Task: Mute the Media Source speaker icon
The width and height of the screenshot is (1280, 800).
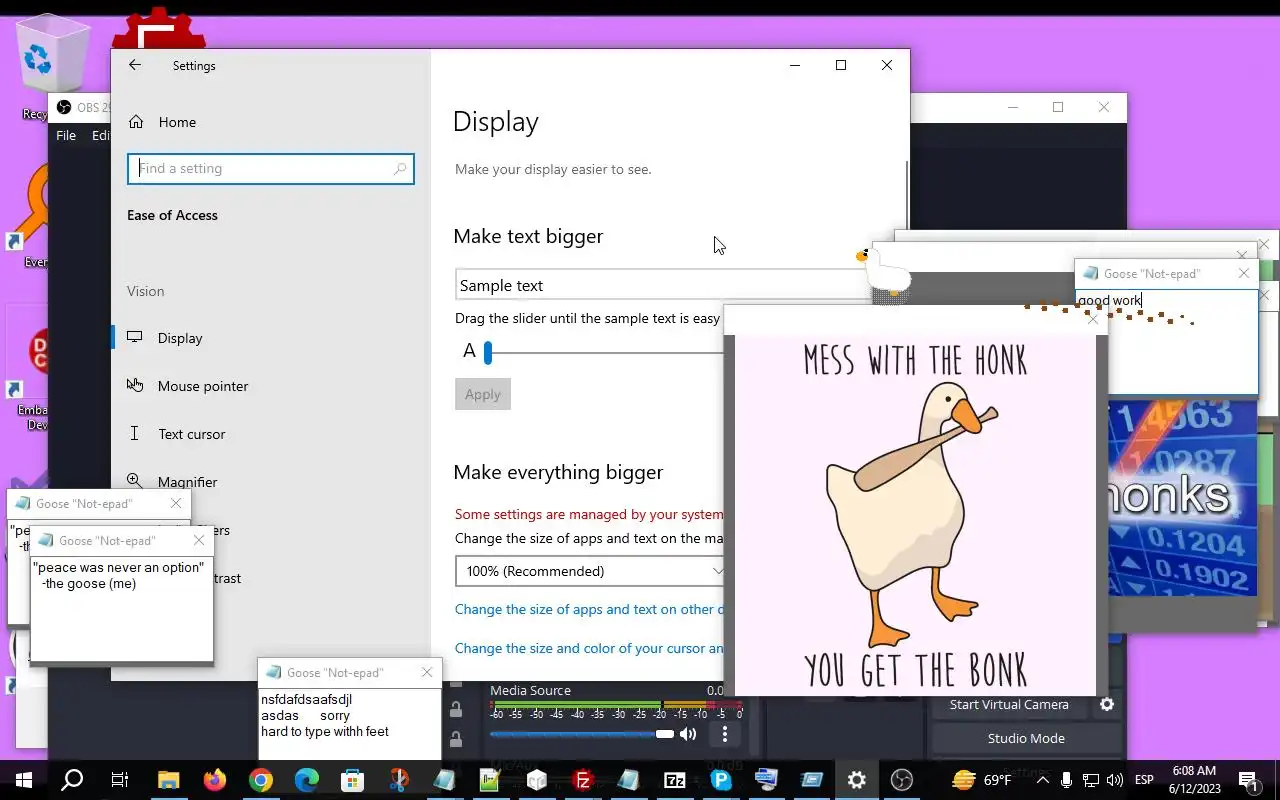Action: [688, 734]
